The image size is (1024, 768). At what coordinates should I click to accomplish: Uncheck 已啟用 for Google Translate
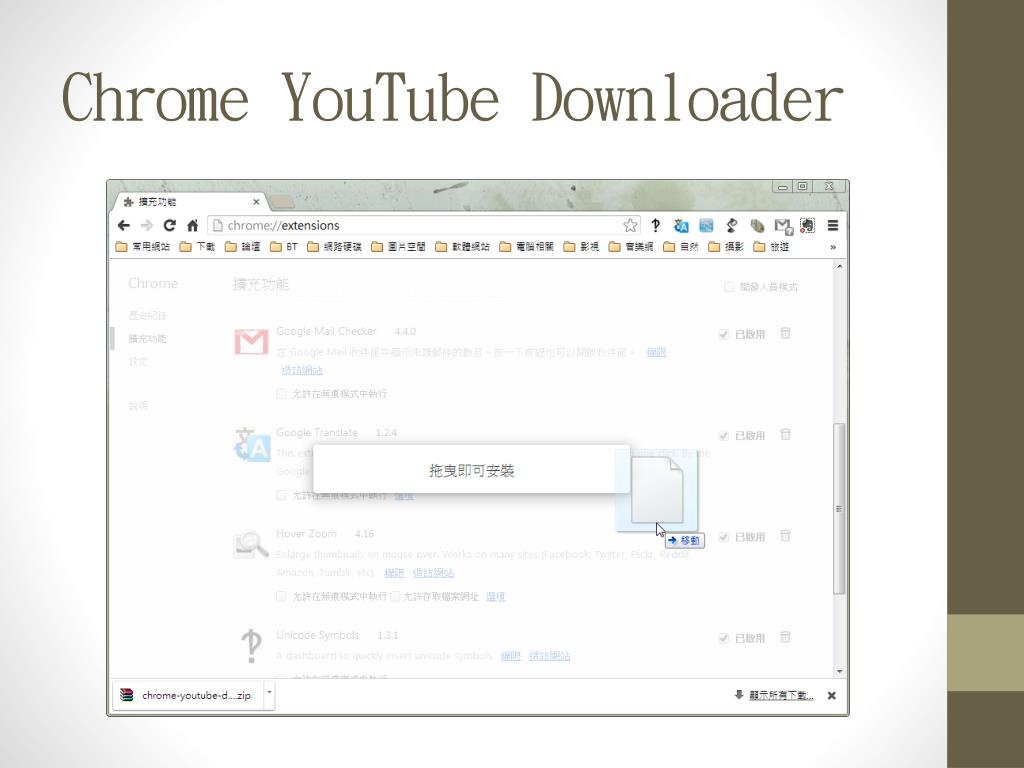click(724, 436)
